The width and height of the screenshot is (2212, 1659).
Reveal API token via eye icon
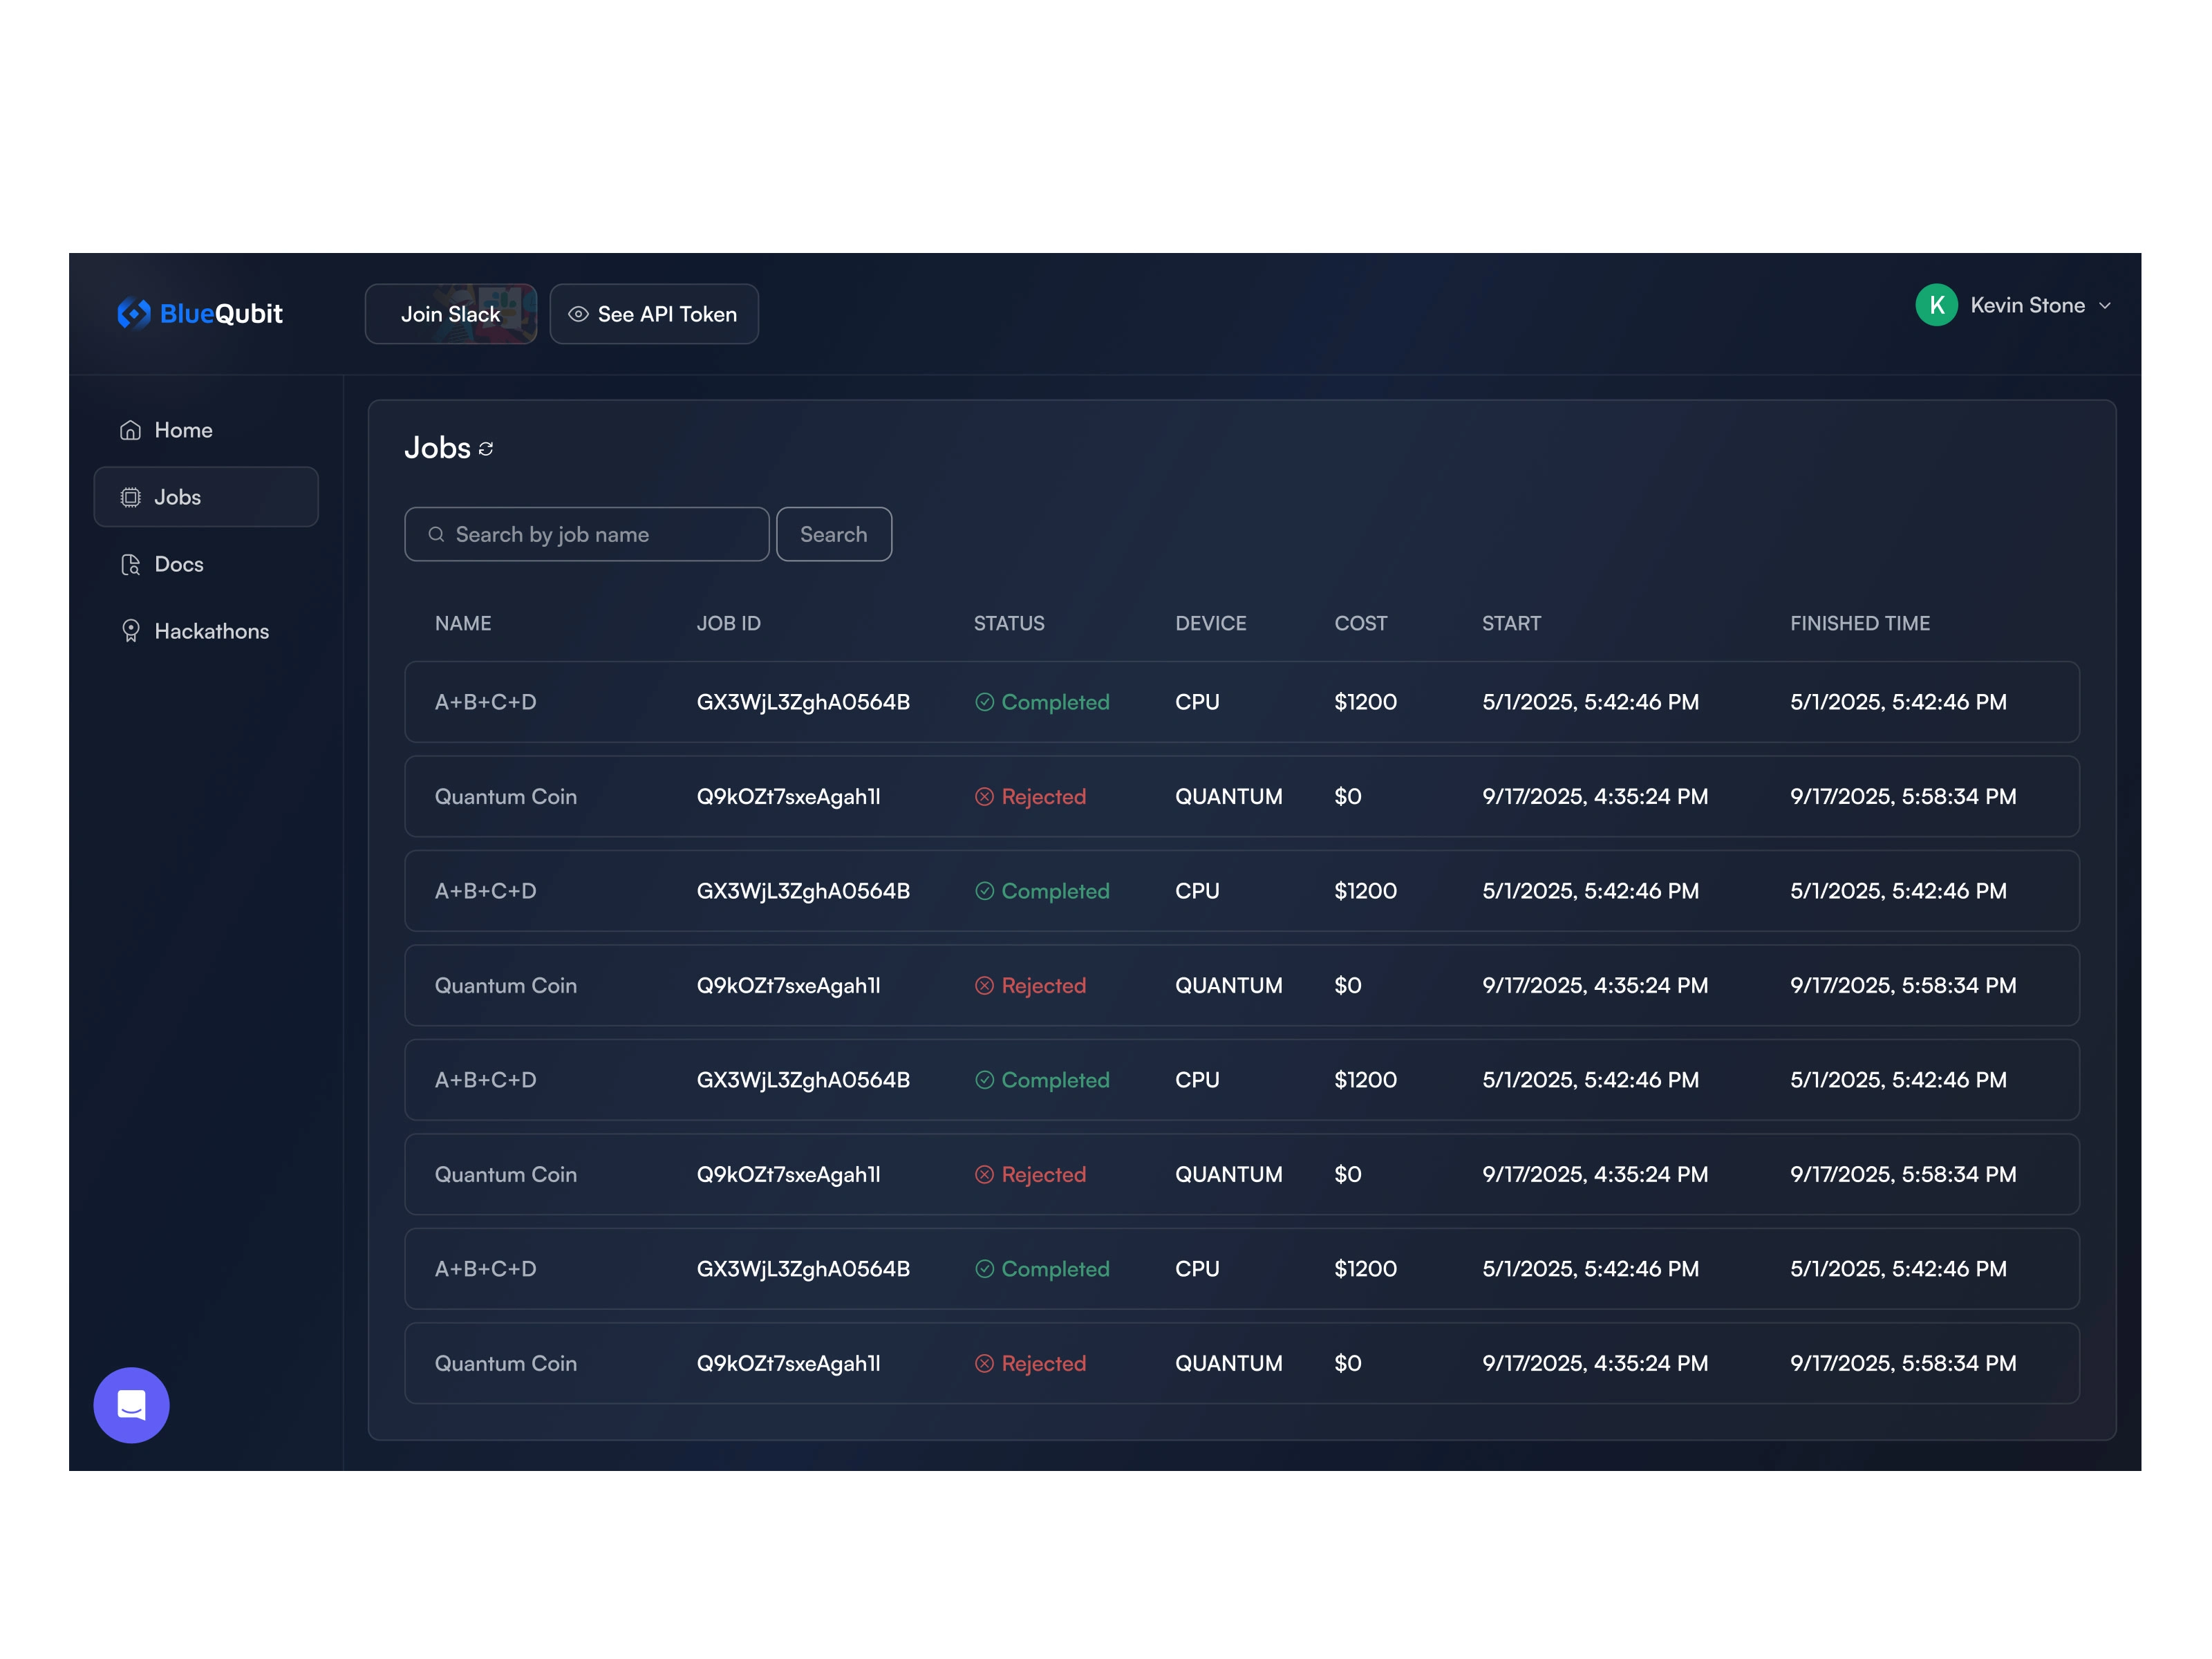[578, 314]
